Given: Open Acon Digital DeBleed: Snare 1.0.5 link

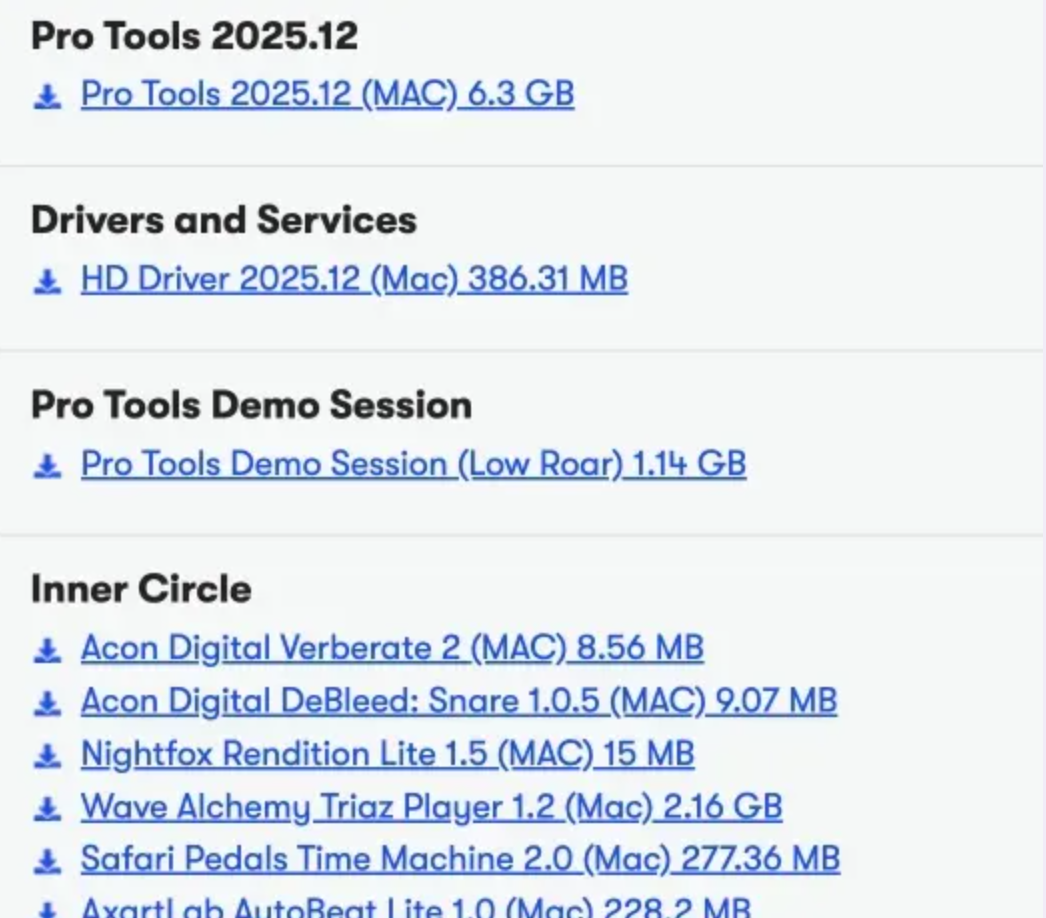Looking at the screenshot, I should pyautogui.click(x=458, y=701).
